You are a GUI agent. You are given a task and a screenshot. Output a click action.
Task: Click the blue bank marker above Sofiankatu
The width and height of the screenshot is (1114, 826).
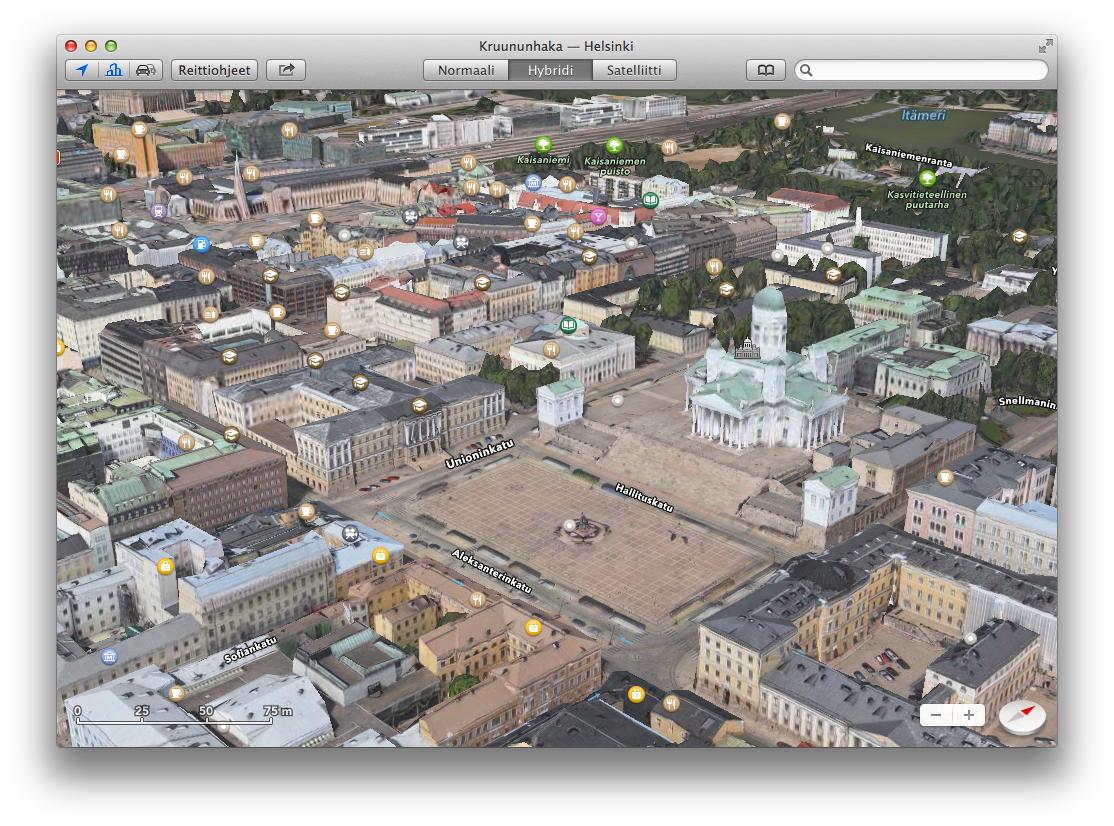(109, 656)
